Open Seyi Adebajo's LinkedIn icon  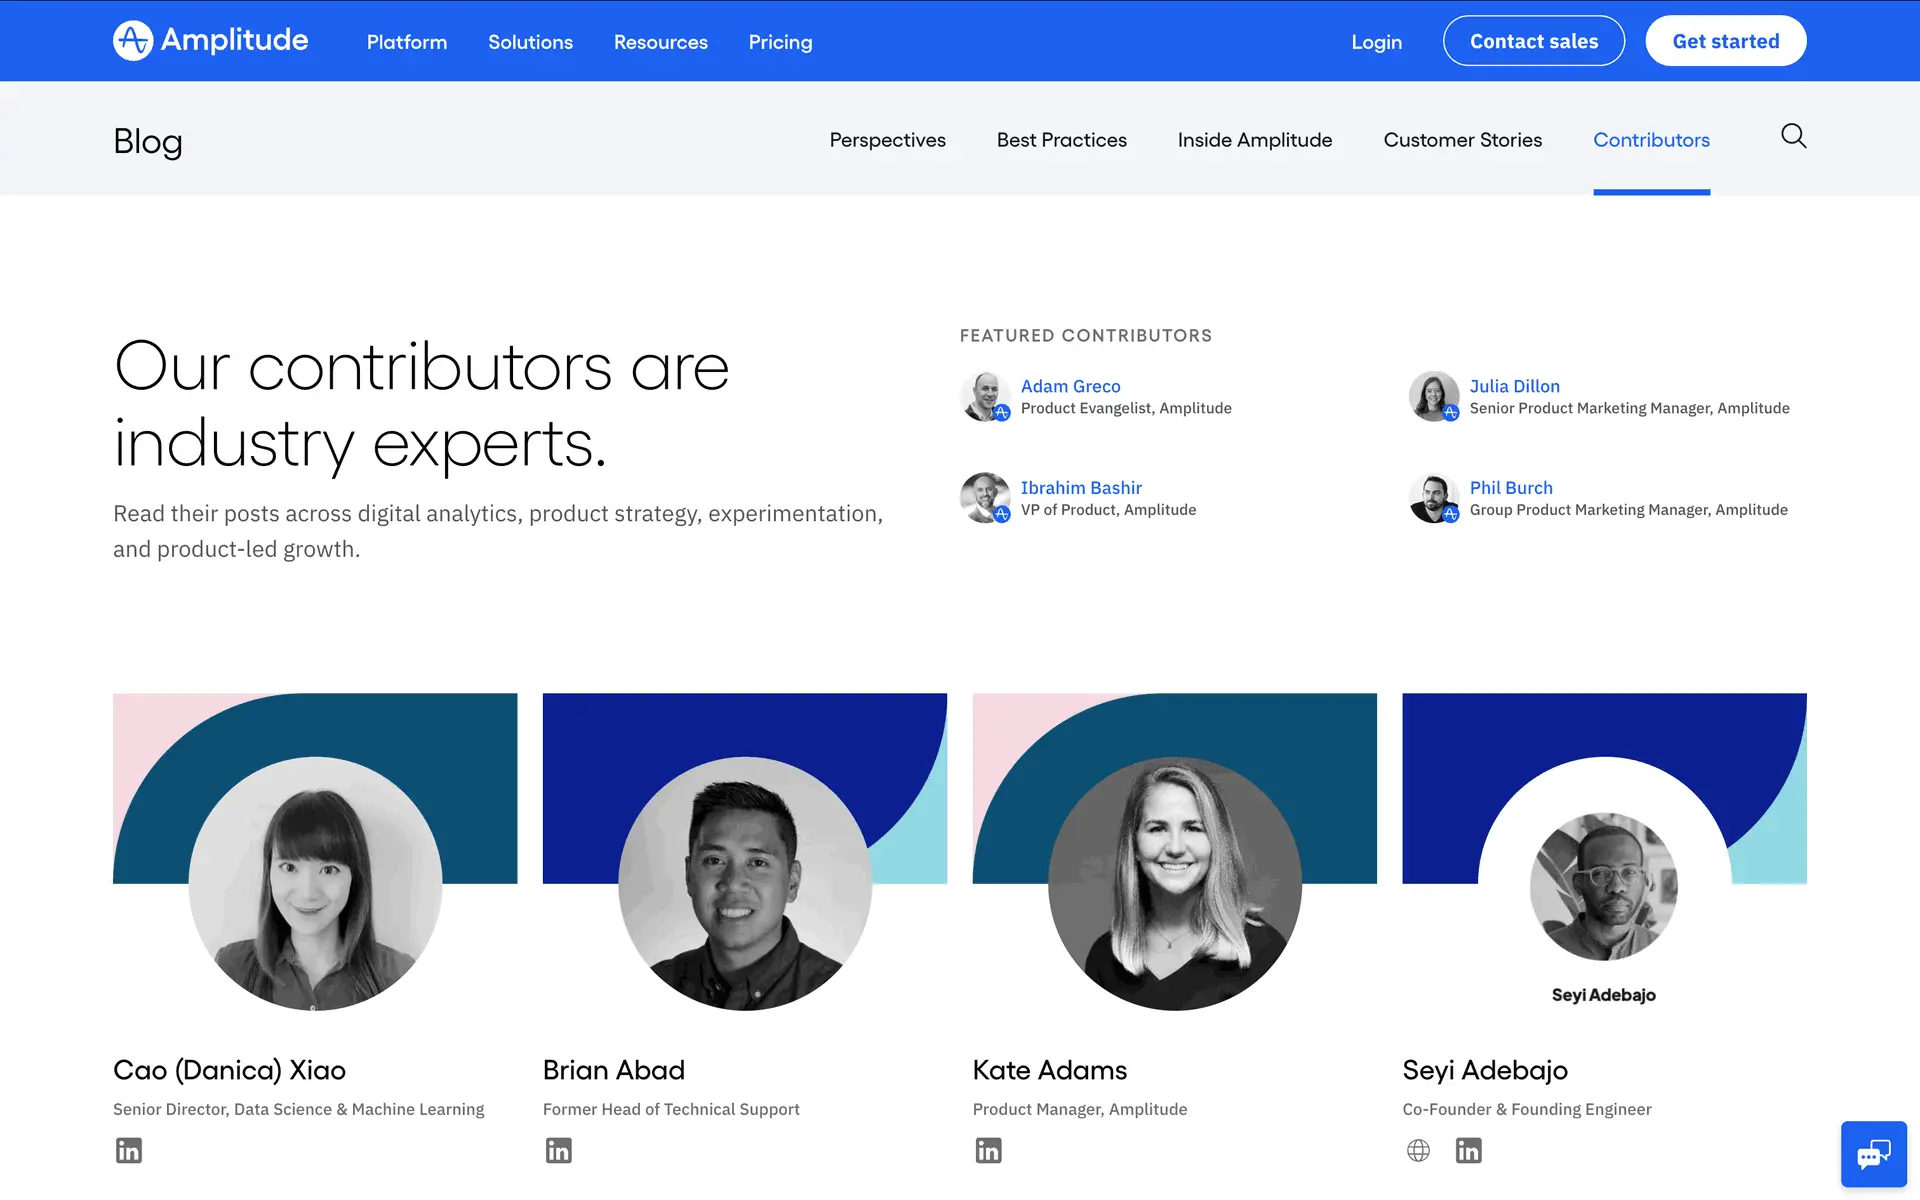(x=1468, y=1150)
